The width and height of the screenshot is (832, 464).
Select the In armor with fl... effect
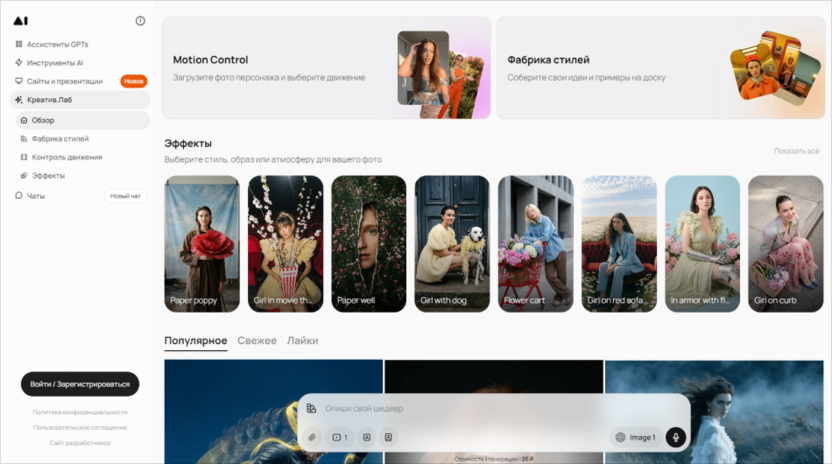click(x=702, y=244)
